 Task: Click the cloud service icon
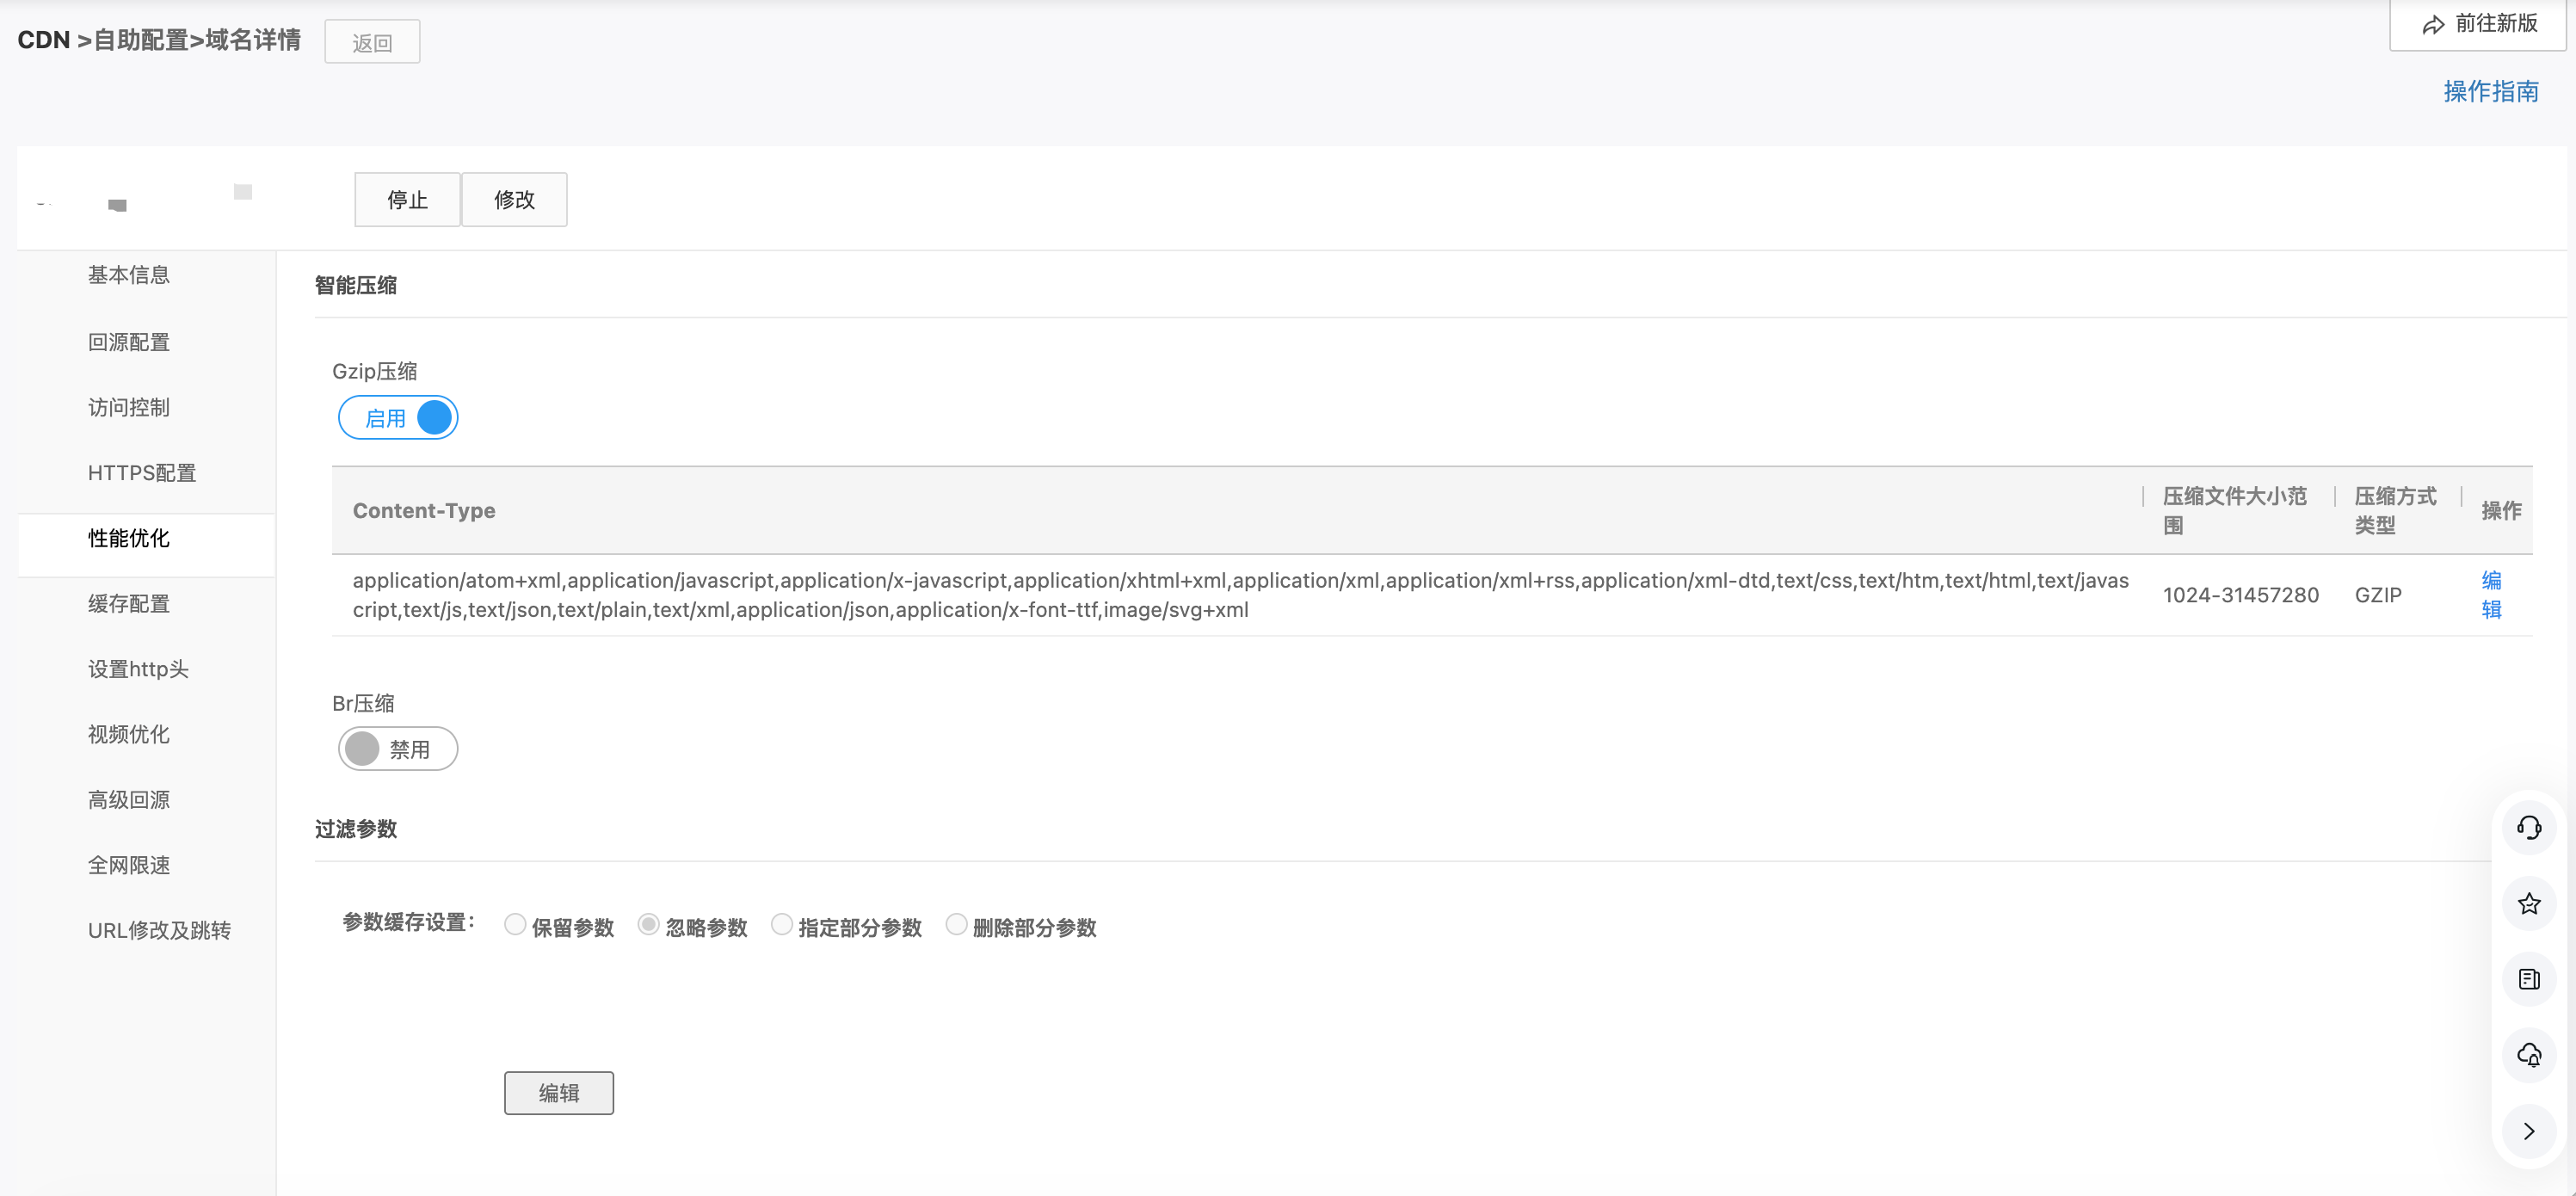point(2528,1055)
